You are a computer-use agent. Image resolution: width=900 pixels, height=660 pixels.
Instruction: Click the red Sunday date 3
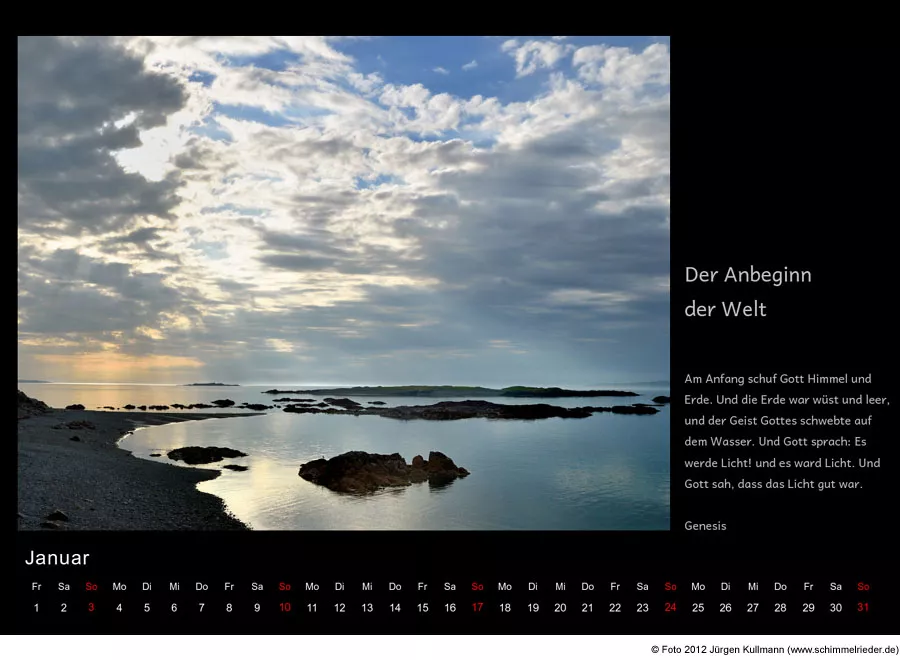91,607
